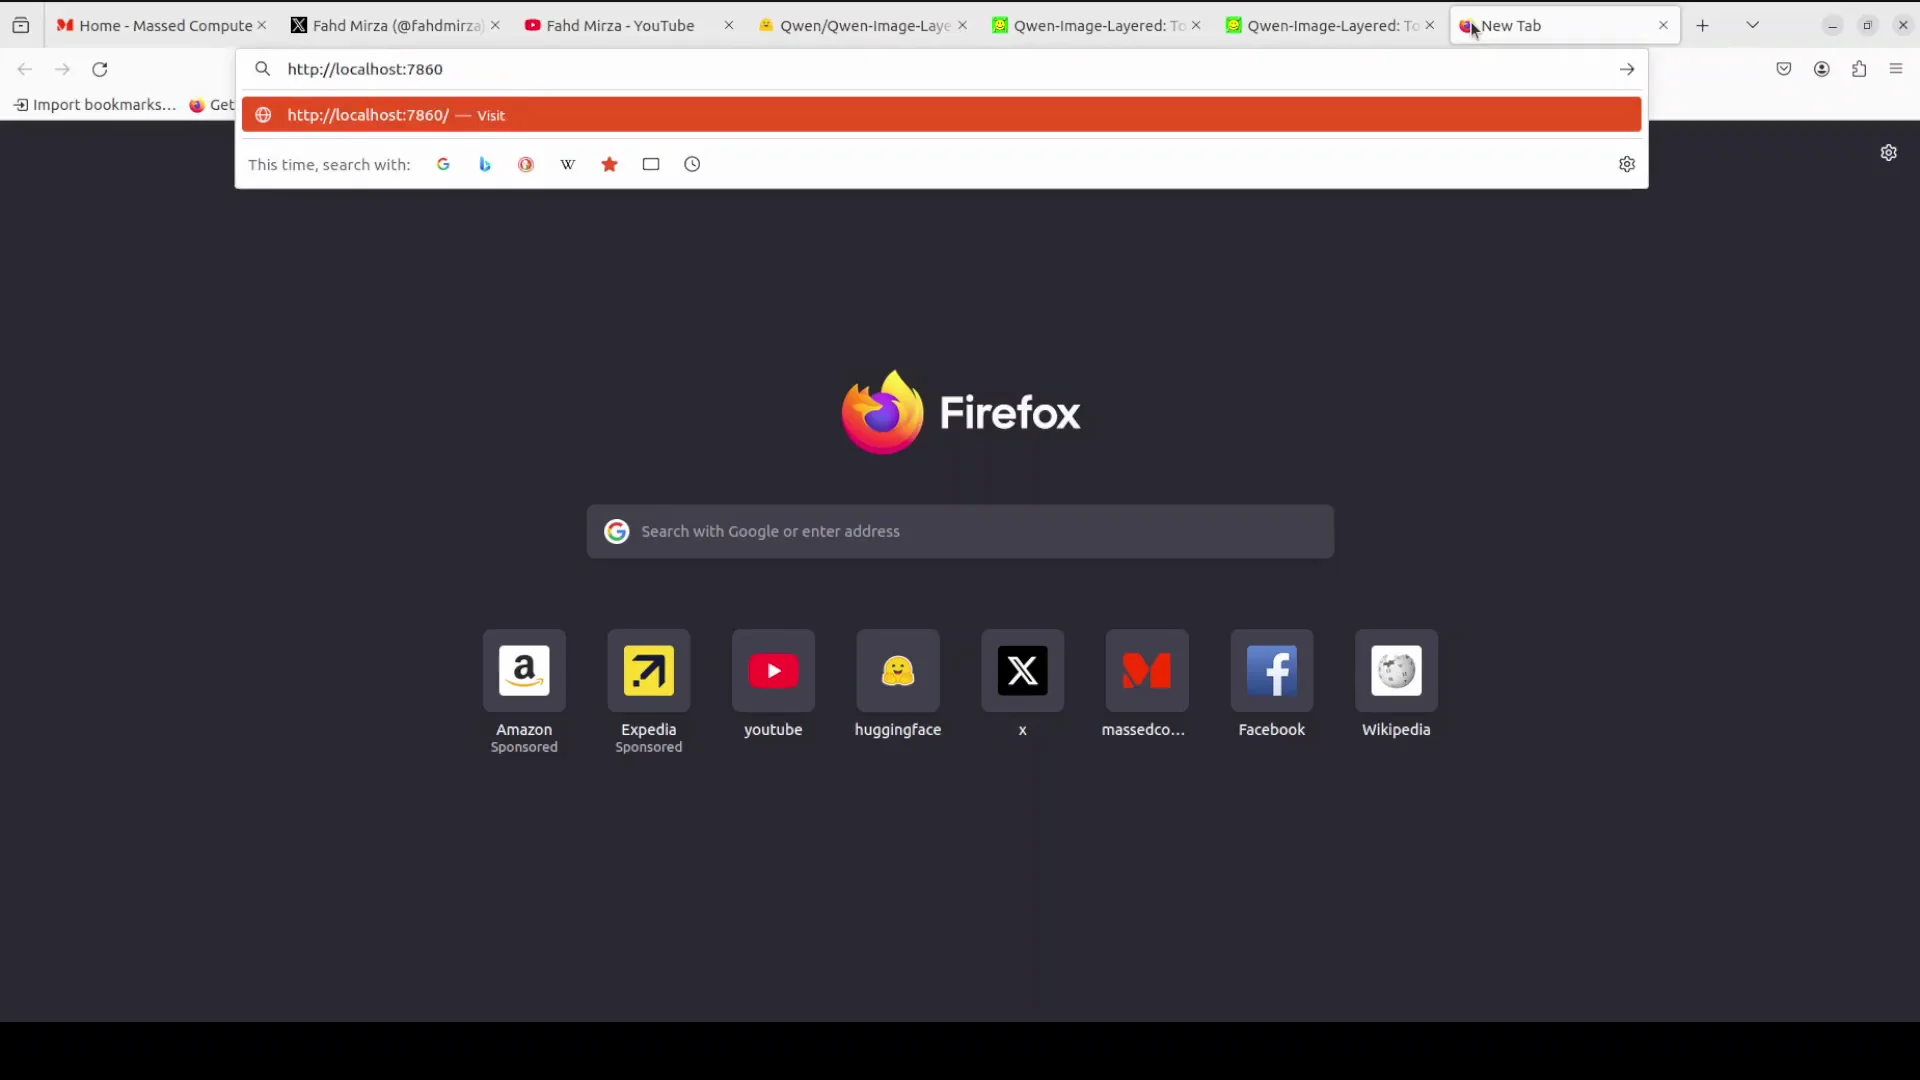Screen dimensions: 1920x1080
Task: Search bookmarks using the star icon
Action: coord(609,164)
